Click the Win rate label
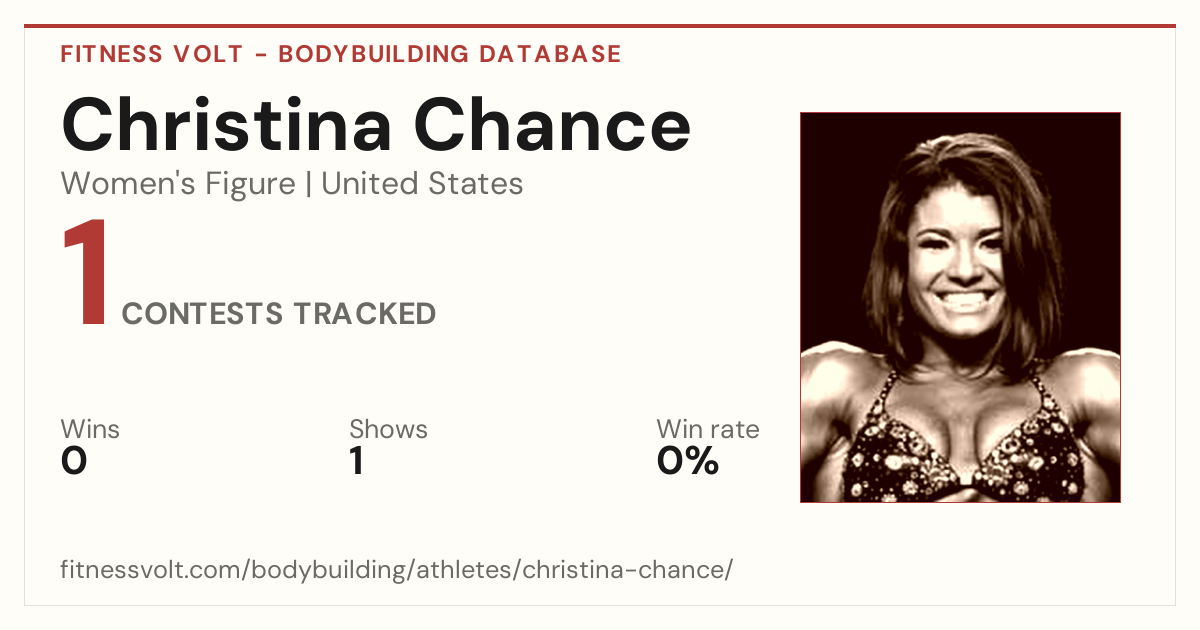The image size is (1200, 630). pyautogui.click(x=708, y=429)
